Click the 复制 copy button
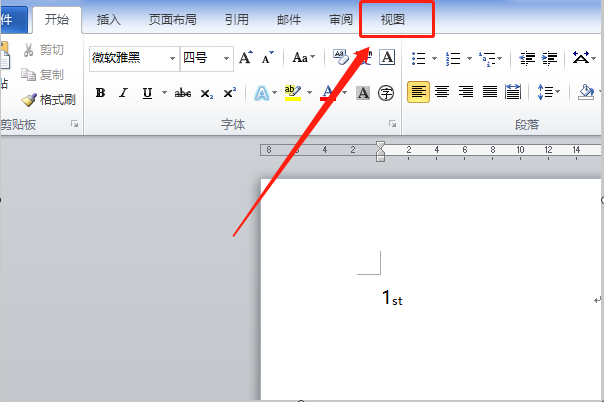This screenshot has height=402, width=604. [x=42, y=74]
